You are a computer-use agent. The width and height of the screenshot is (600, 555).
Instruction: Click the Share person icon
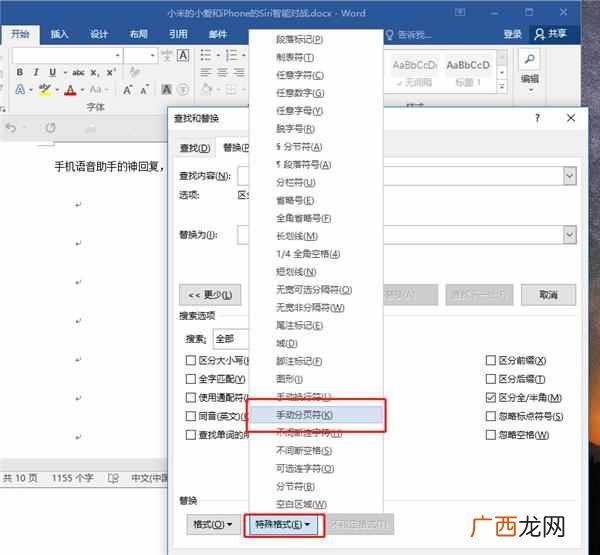pyautogui.click(x=539, y=34)
